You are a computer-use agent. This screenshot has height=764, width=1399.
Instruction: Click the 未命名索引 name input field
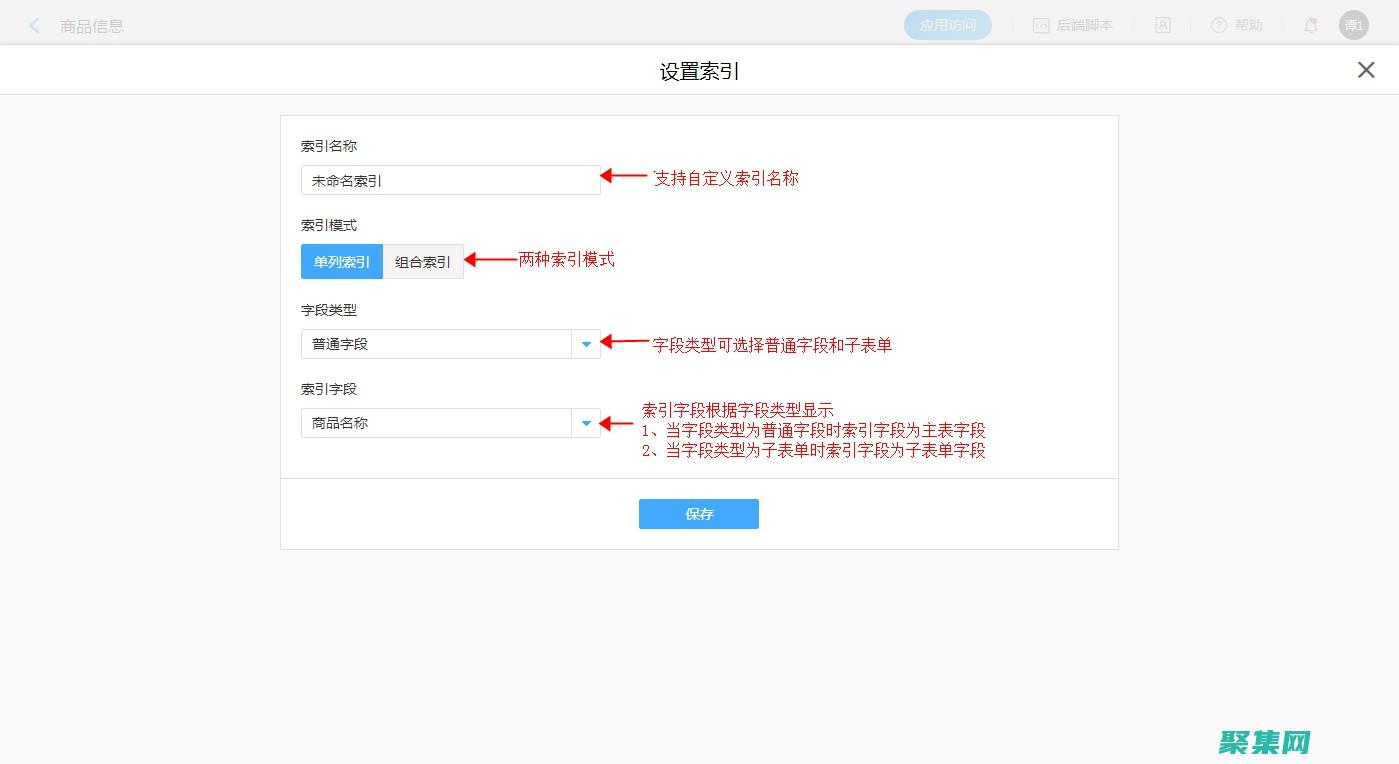(x=450, y=180)
